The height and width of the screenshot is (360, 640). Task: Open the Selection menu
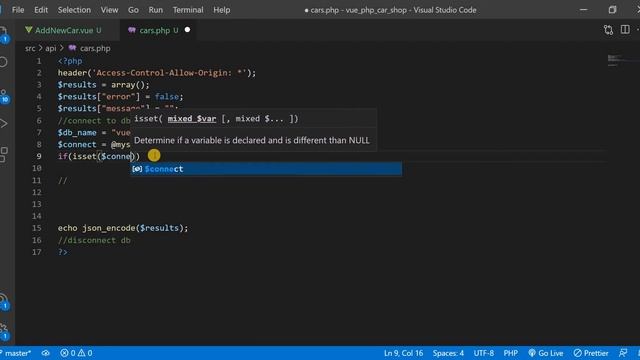[74, 10]
